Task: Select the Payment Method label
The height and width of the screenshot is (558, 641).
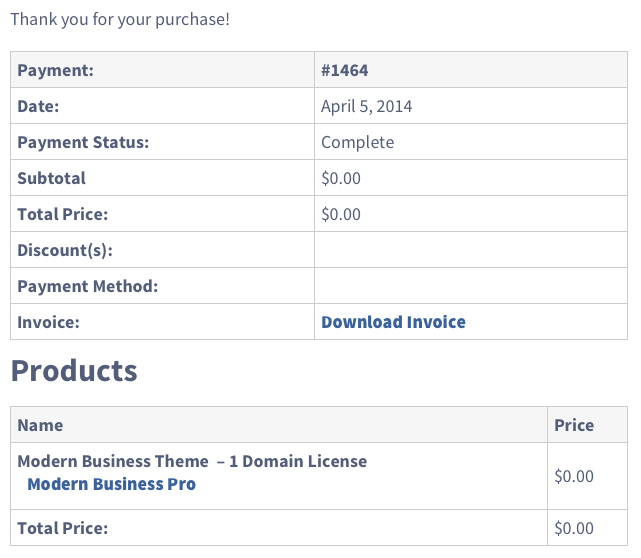Action: [x=87, y=286]
